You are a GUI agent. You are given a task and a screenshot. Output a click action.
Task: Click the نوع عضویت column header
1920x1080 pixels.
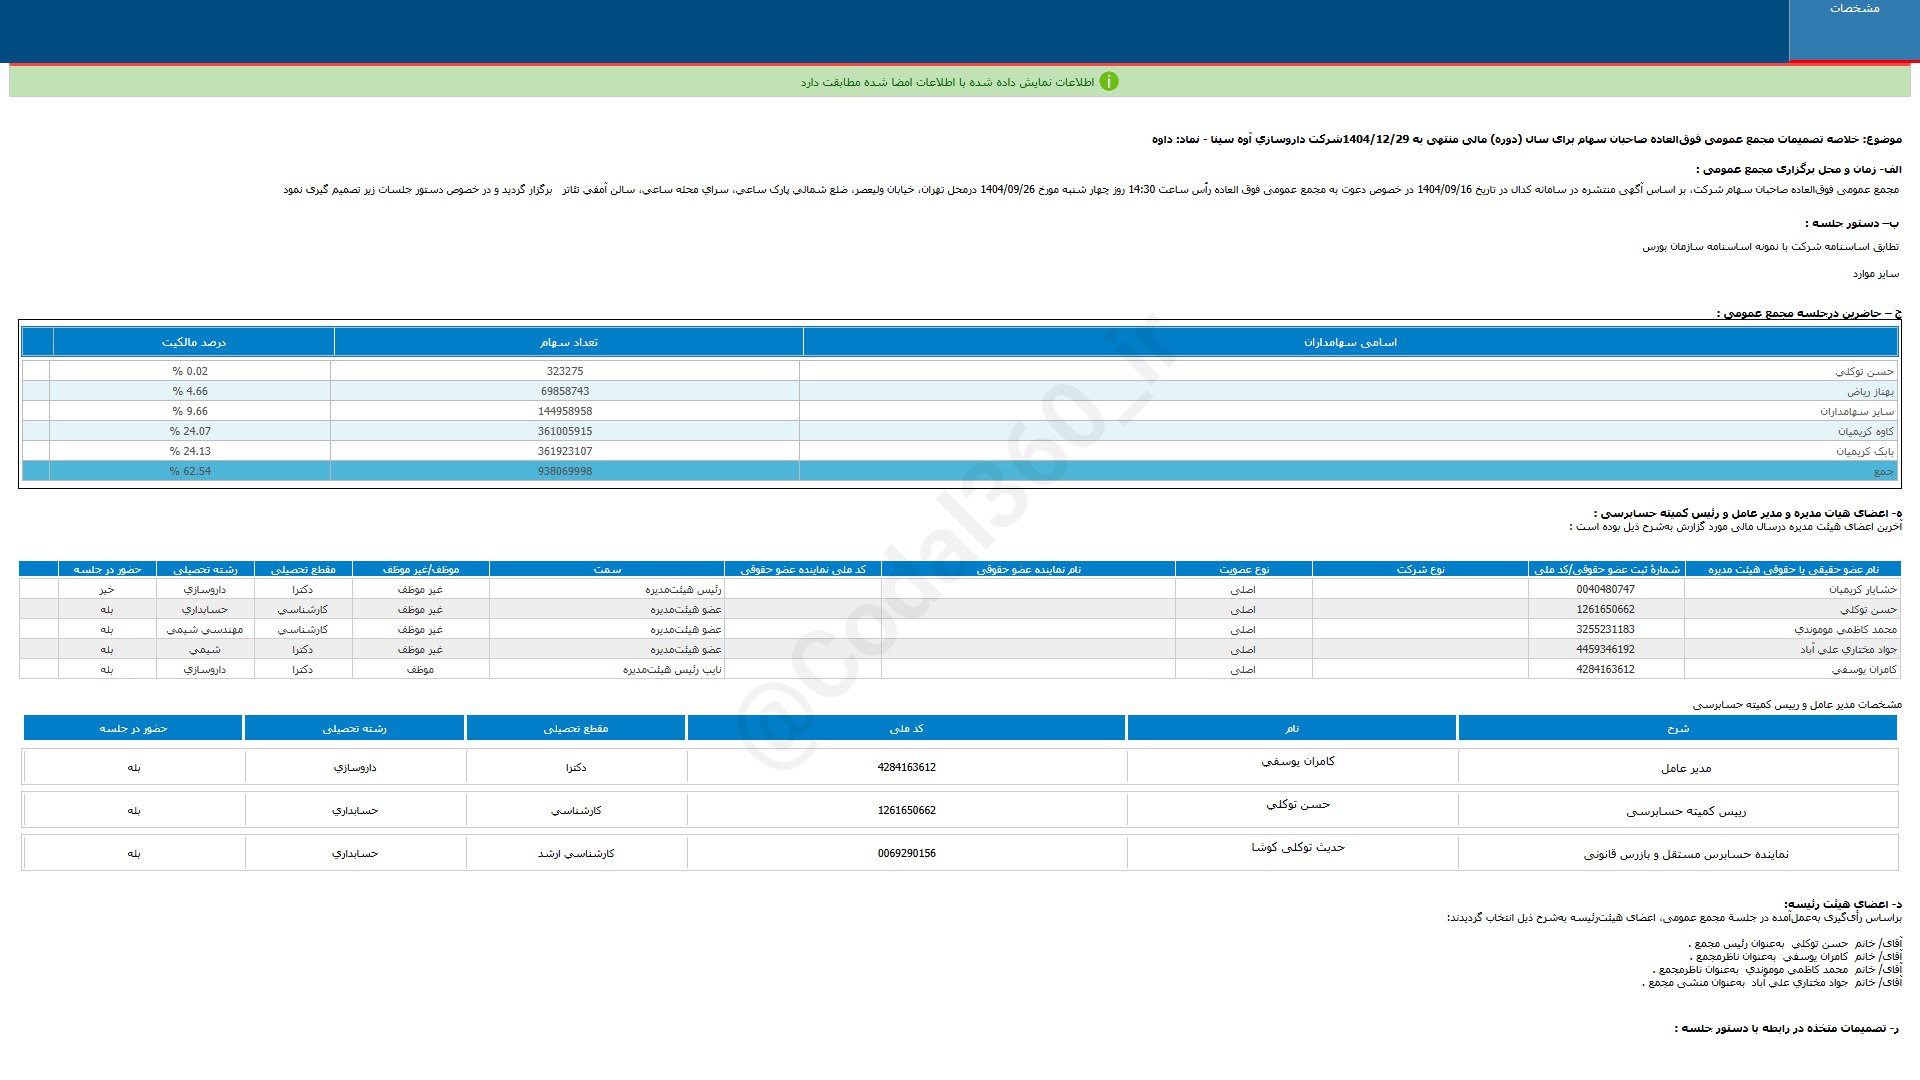click(x=1243, y=570)
